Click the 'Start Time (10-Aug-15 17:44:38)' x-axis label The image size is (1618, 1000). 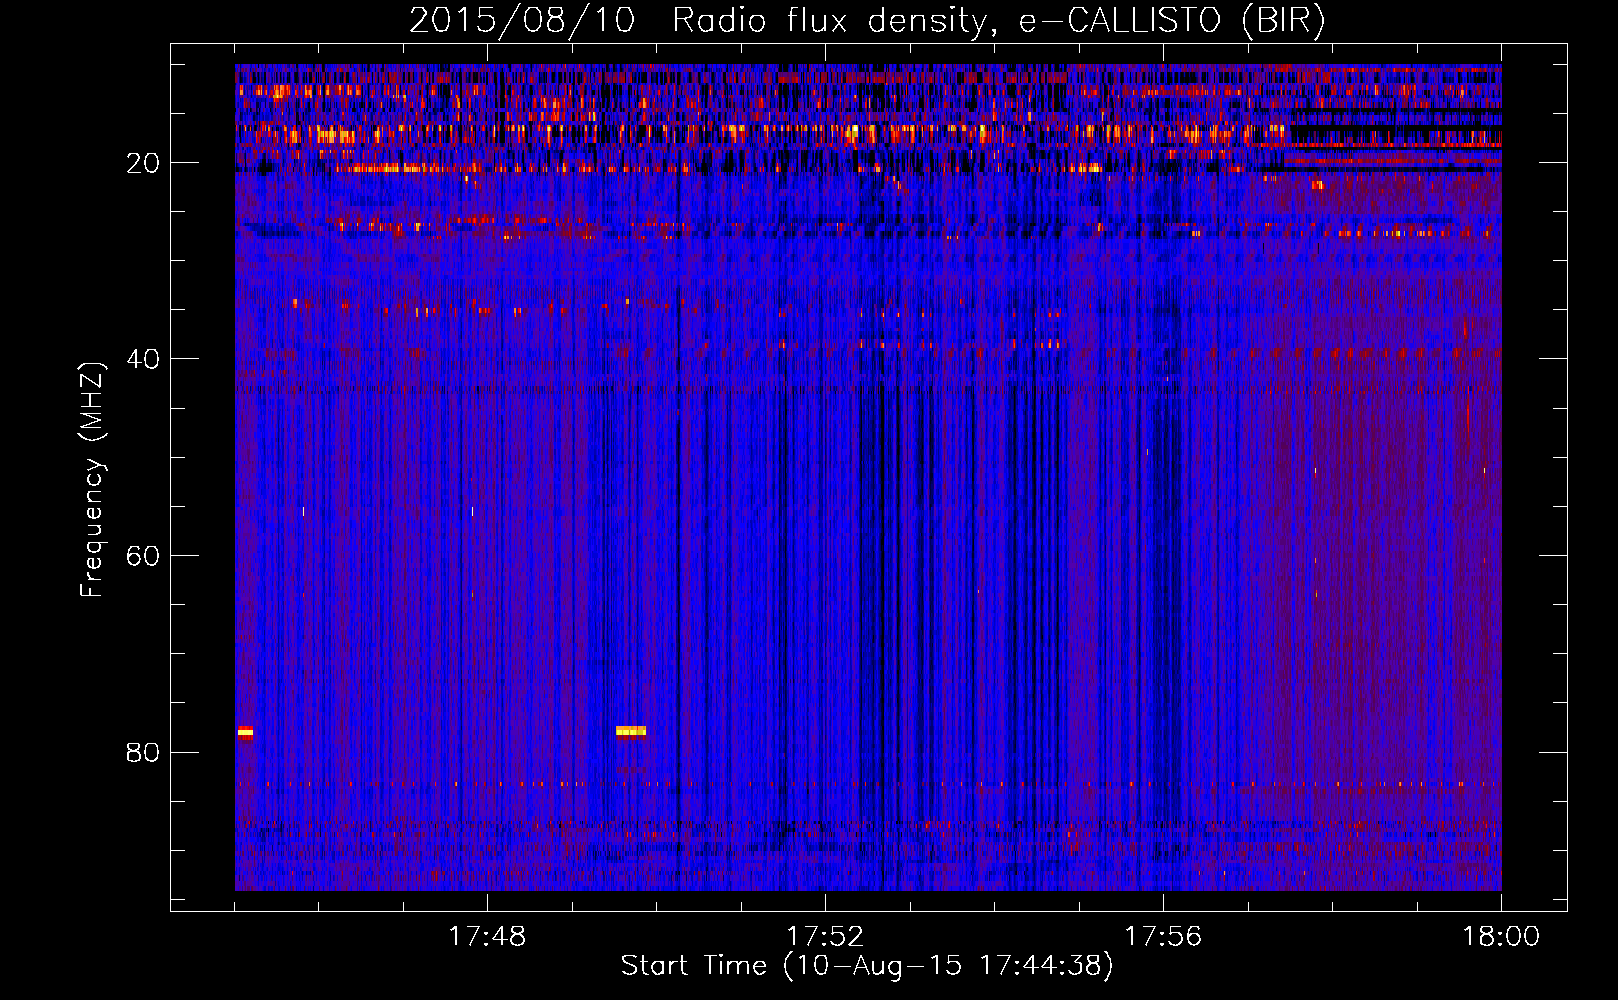867,966
